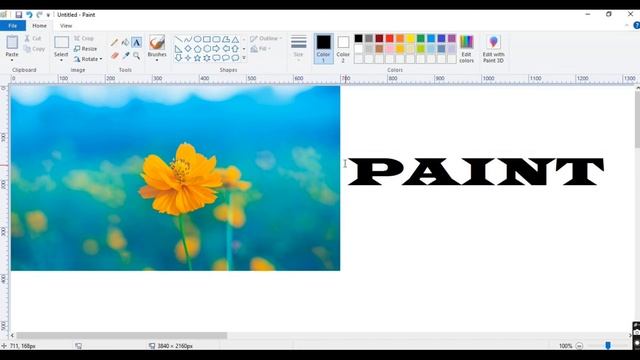Pick the purple palette color

pyautogui.click(x=452, y=38)
